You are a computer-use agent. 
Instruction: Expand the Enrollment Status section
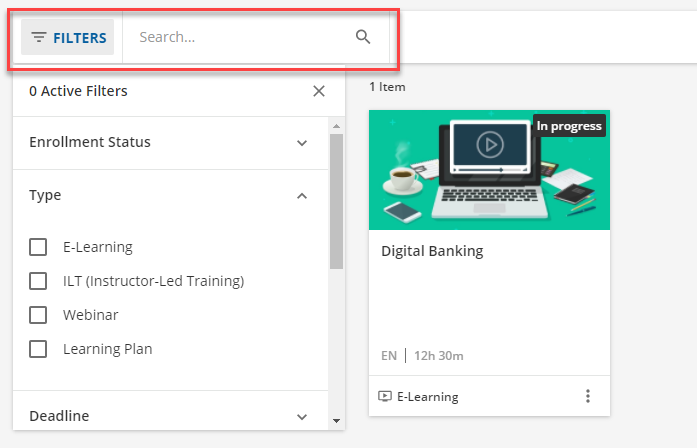170,143
